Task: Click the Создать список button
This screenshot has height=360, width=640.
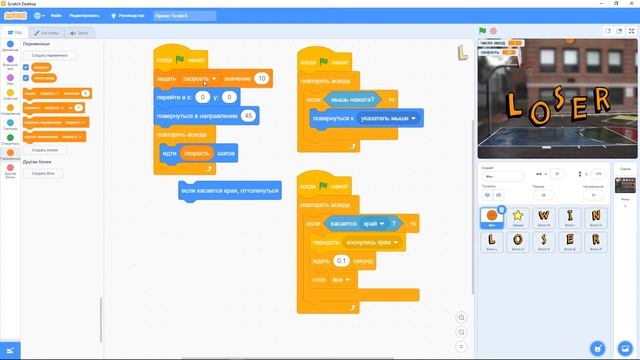Action: click(x=45, y=150)
